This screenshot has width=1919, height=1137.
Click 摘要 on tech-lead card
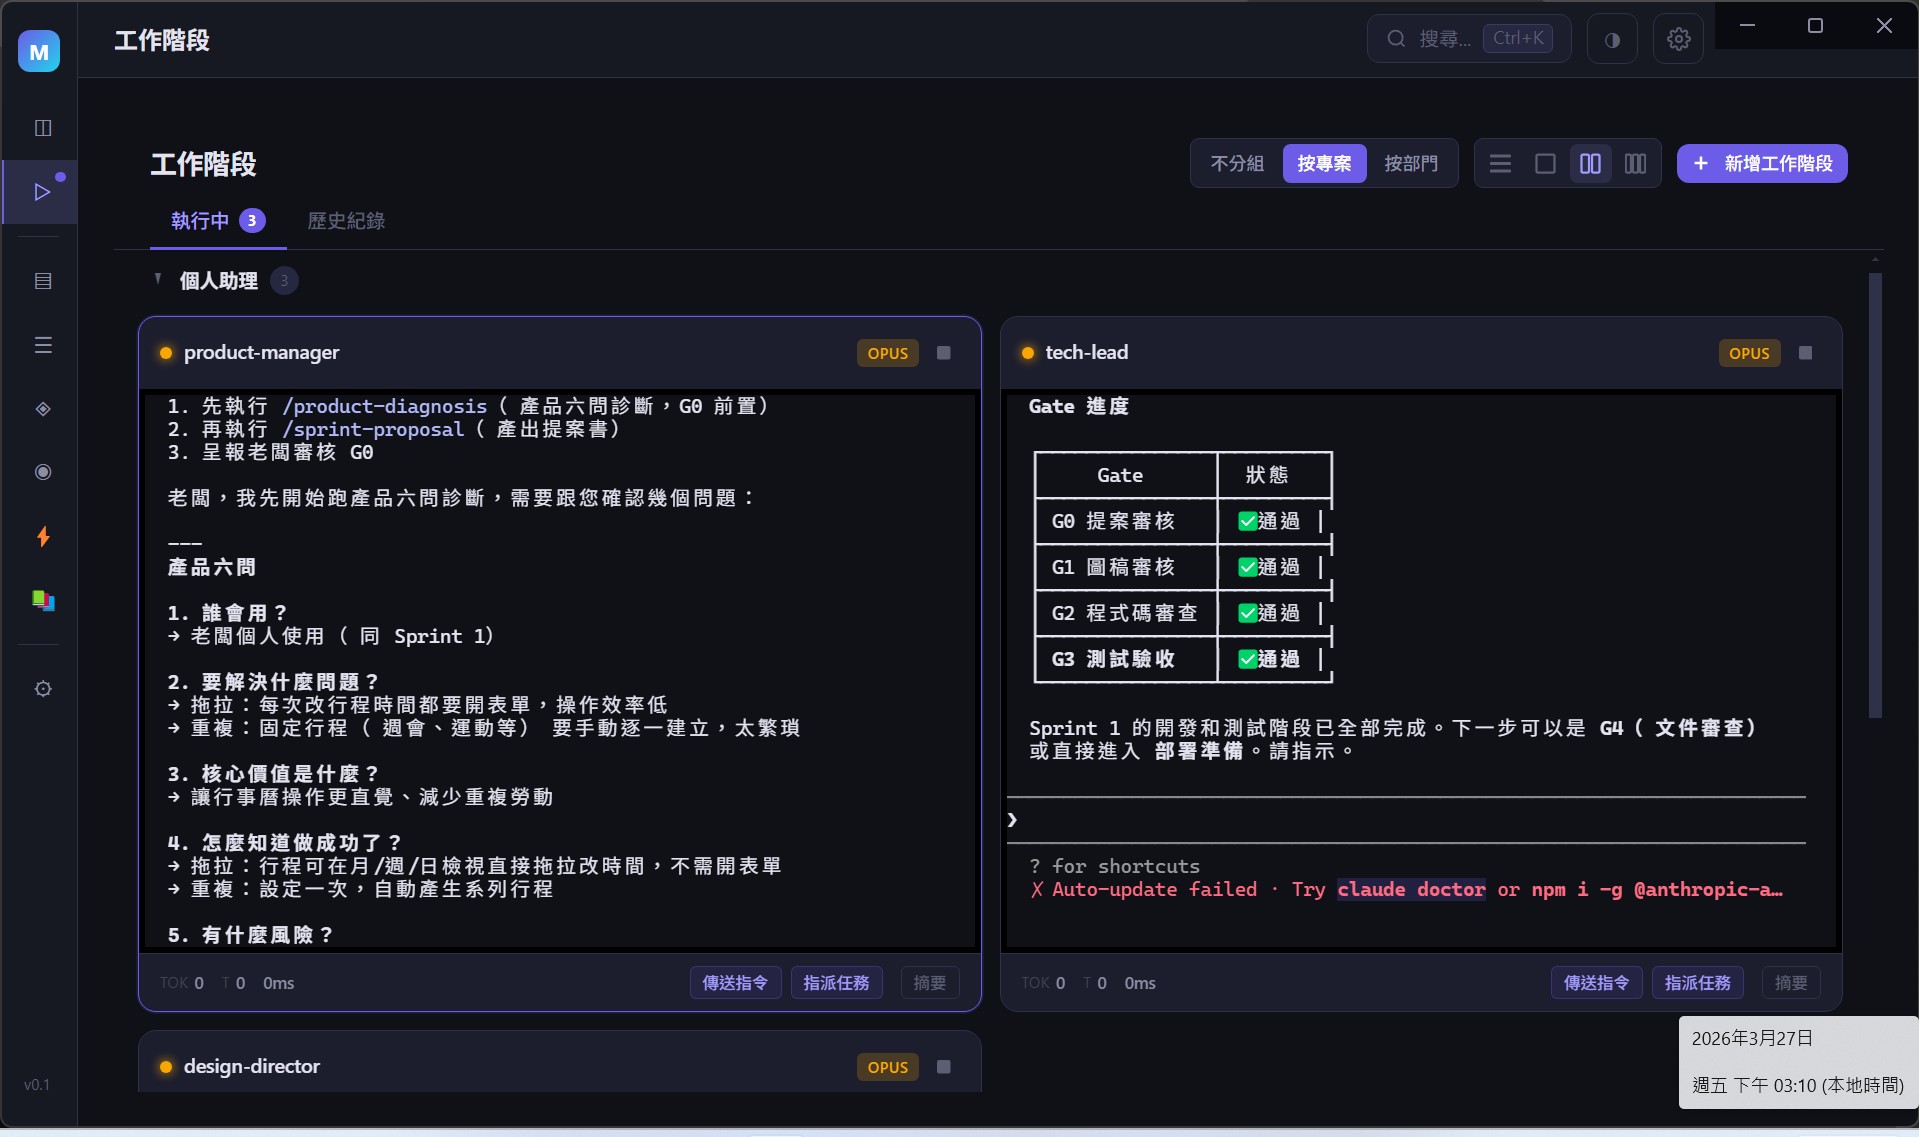[1791, 983]
